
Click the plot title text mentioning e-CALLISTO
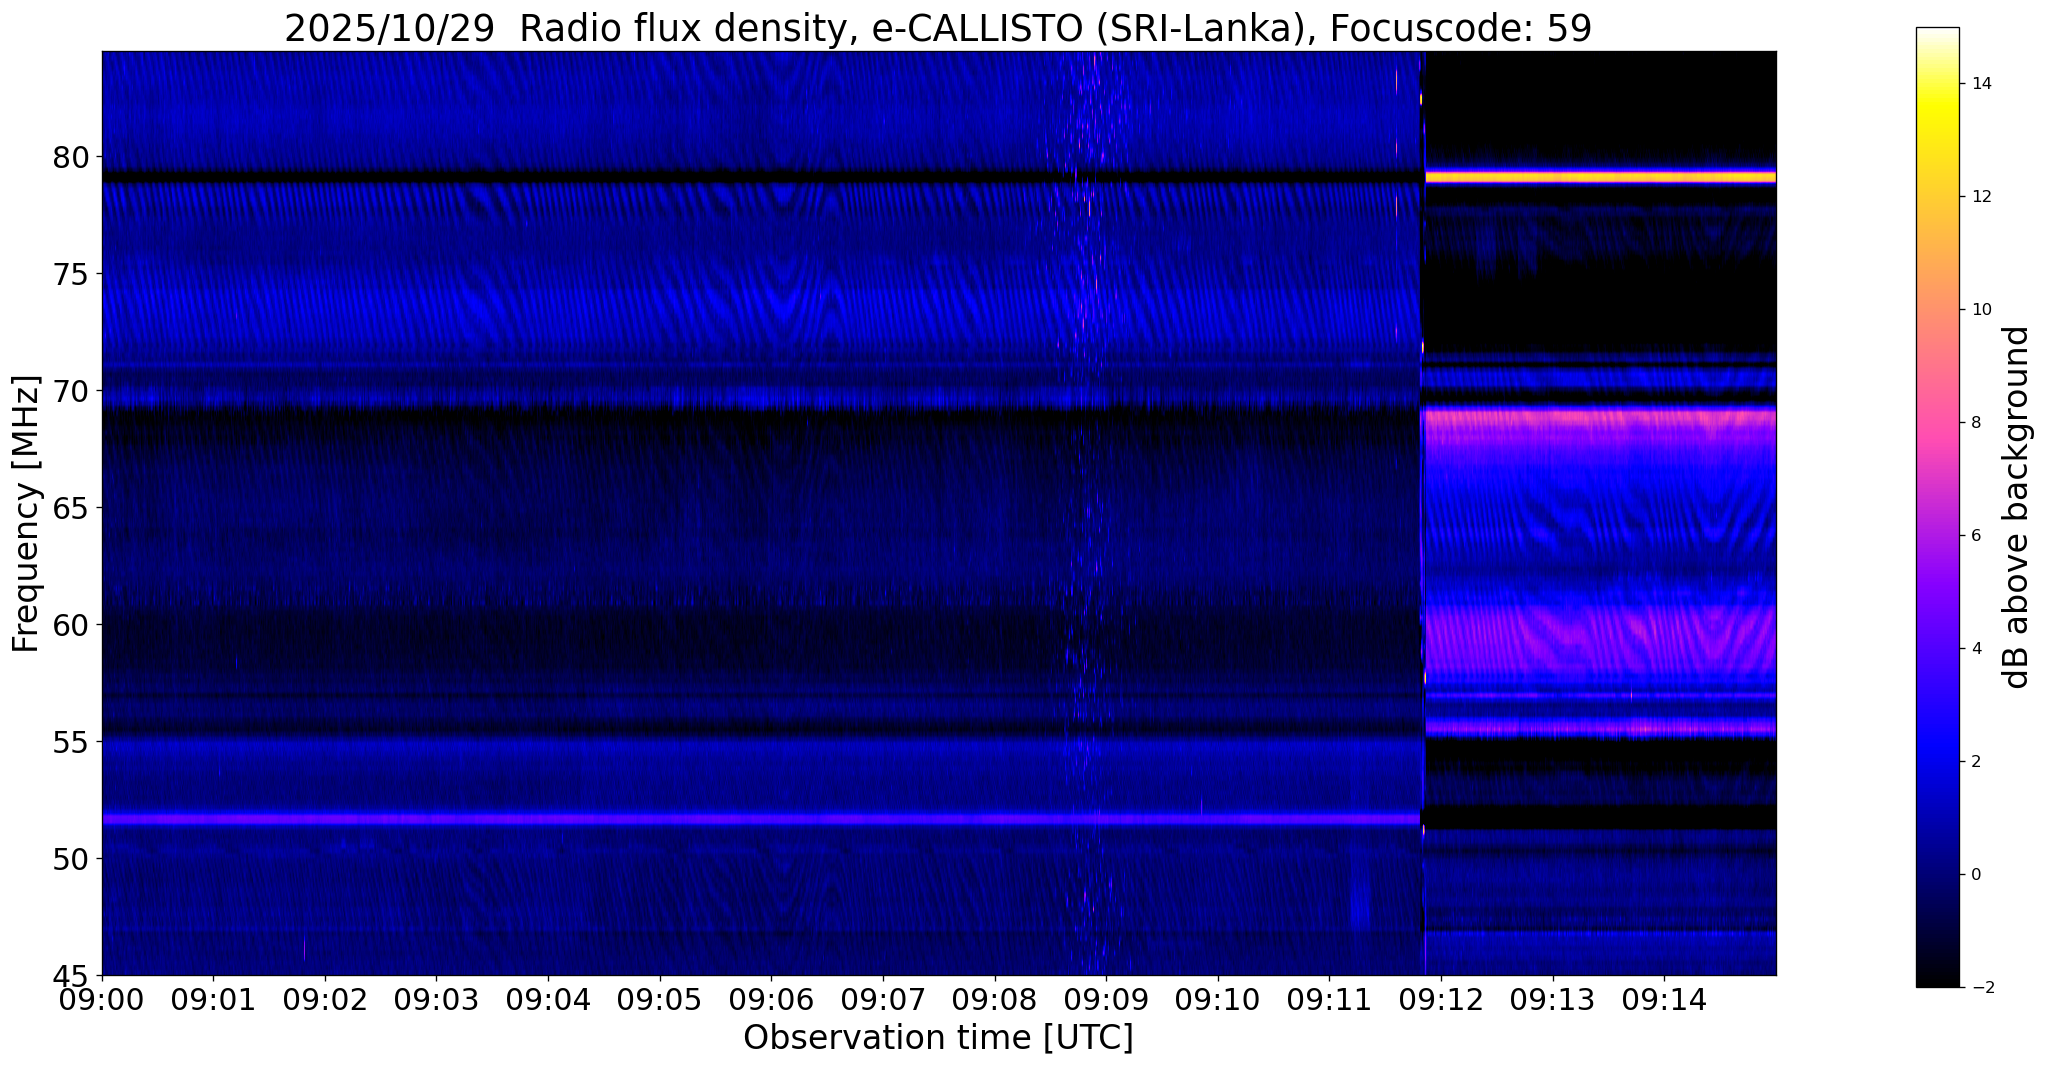938,27
